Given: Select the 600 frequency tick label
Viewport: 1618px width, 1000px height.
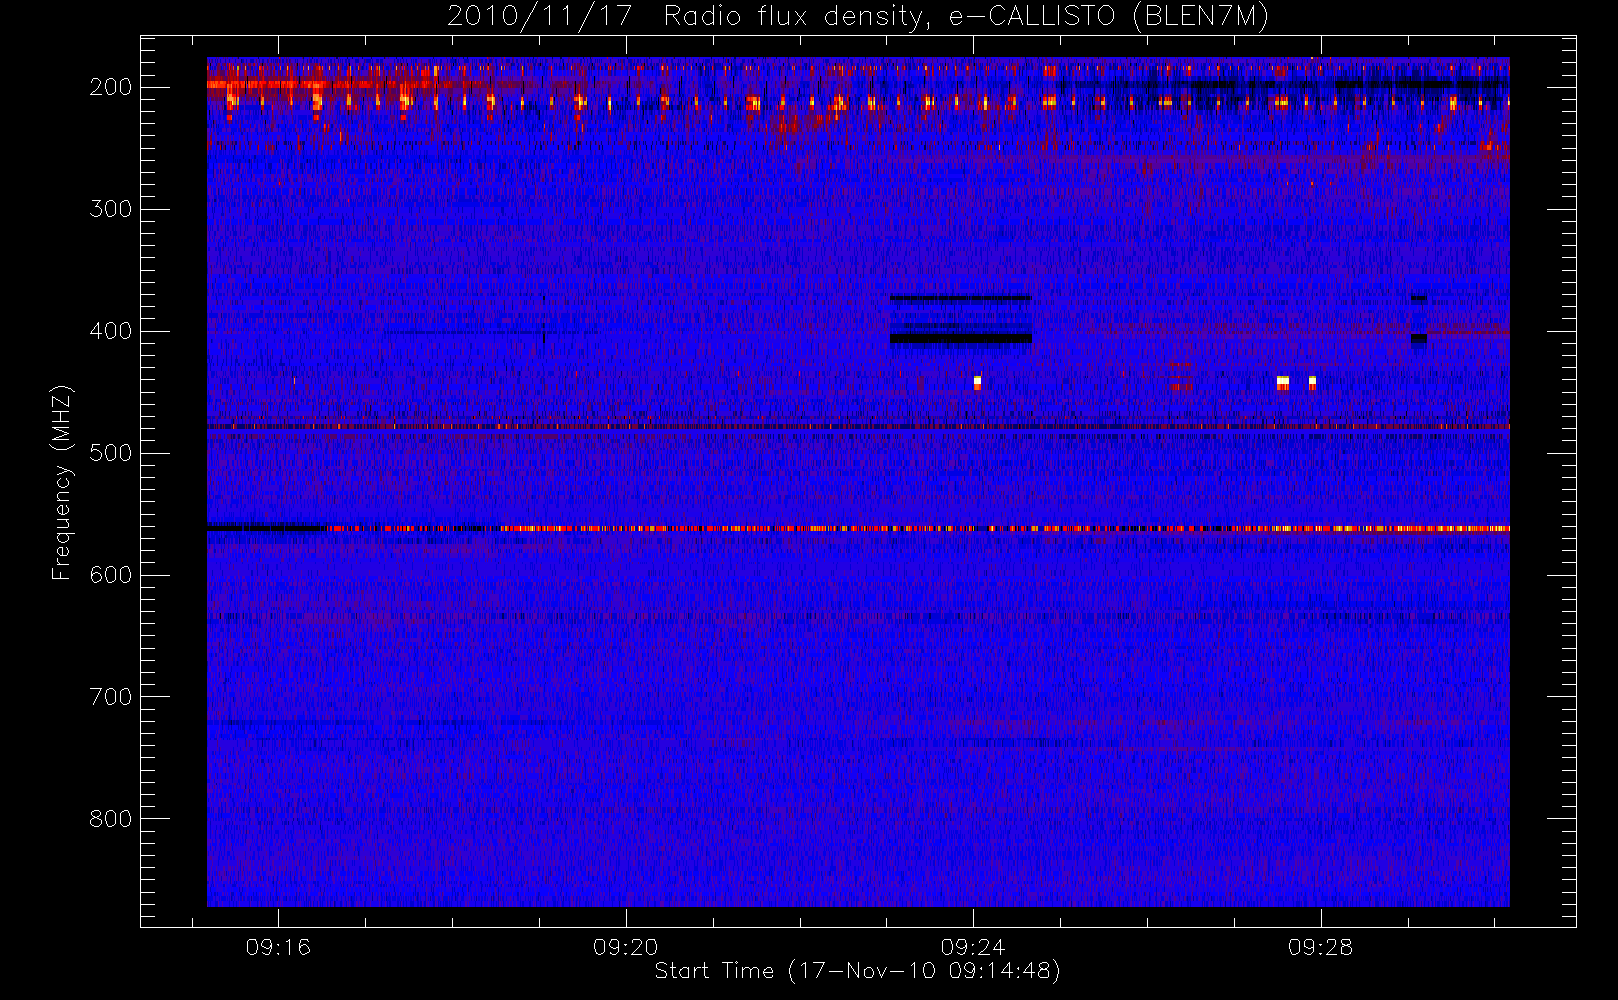Looking at the screenshot, I should 110,575.
